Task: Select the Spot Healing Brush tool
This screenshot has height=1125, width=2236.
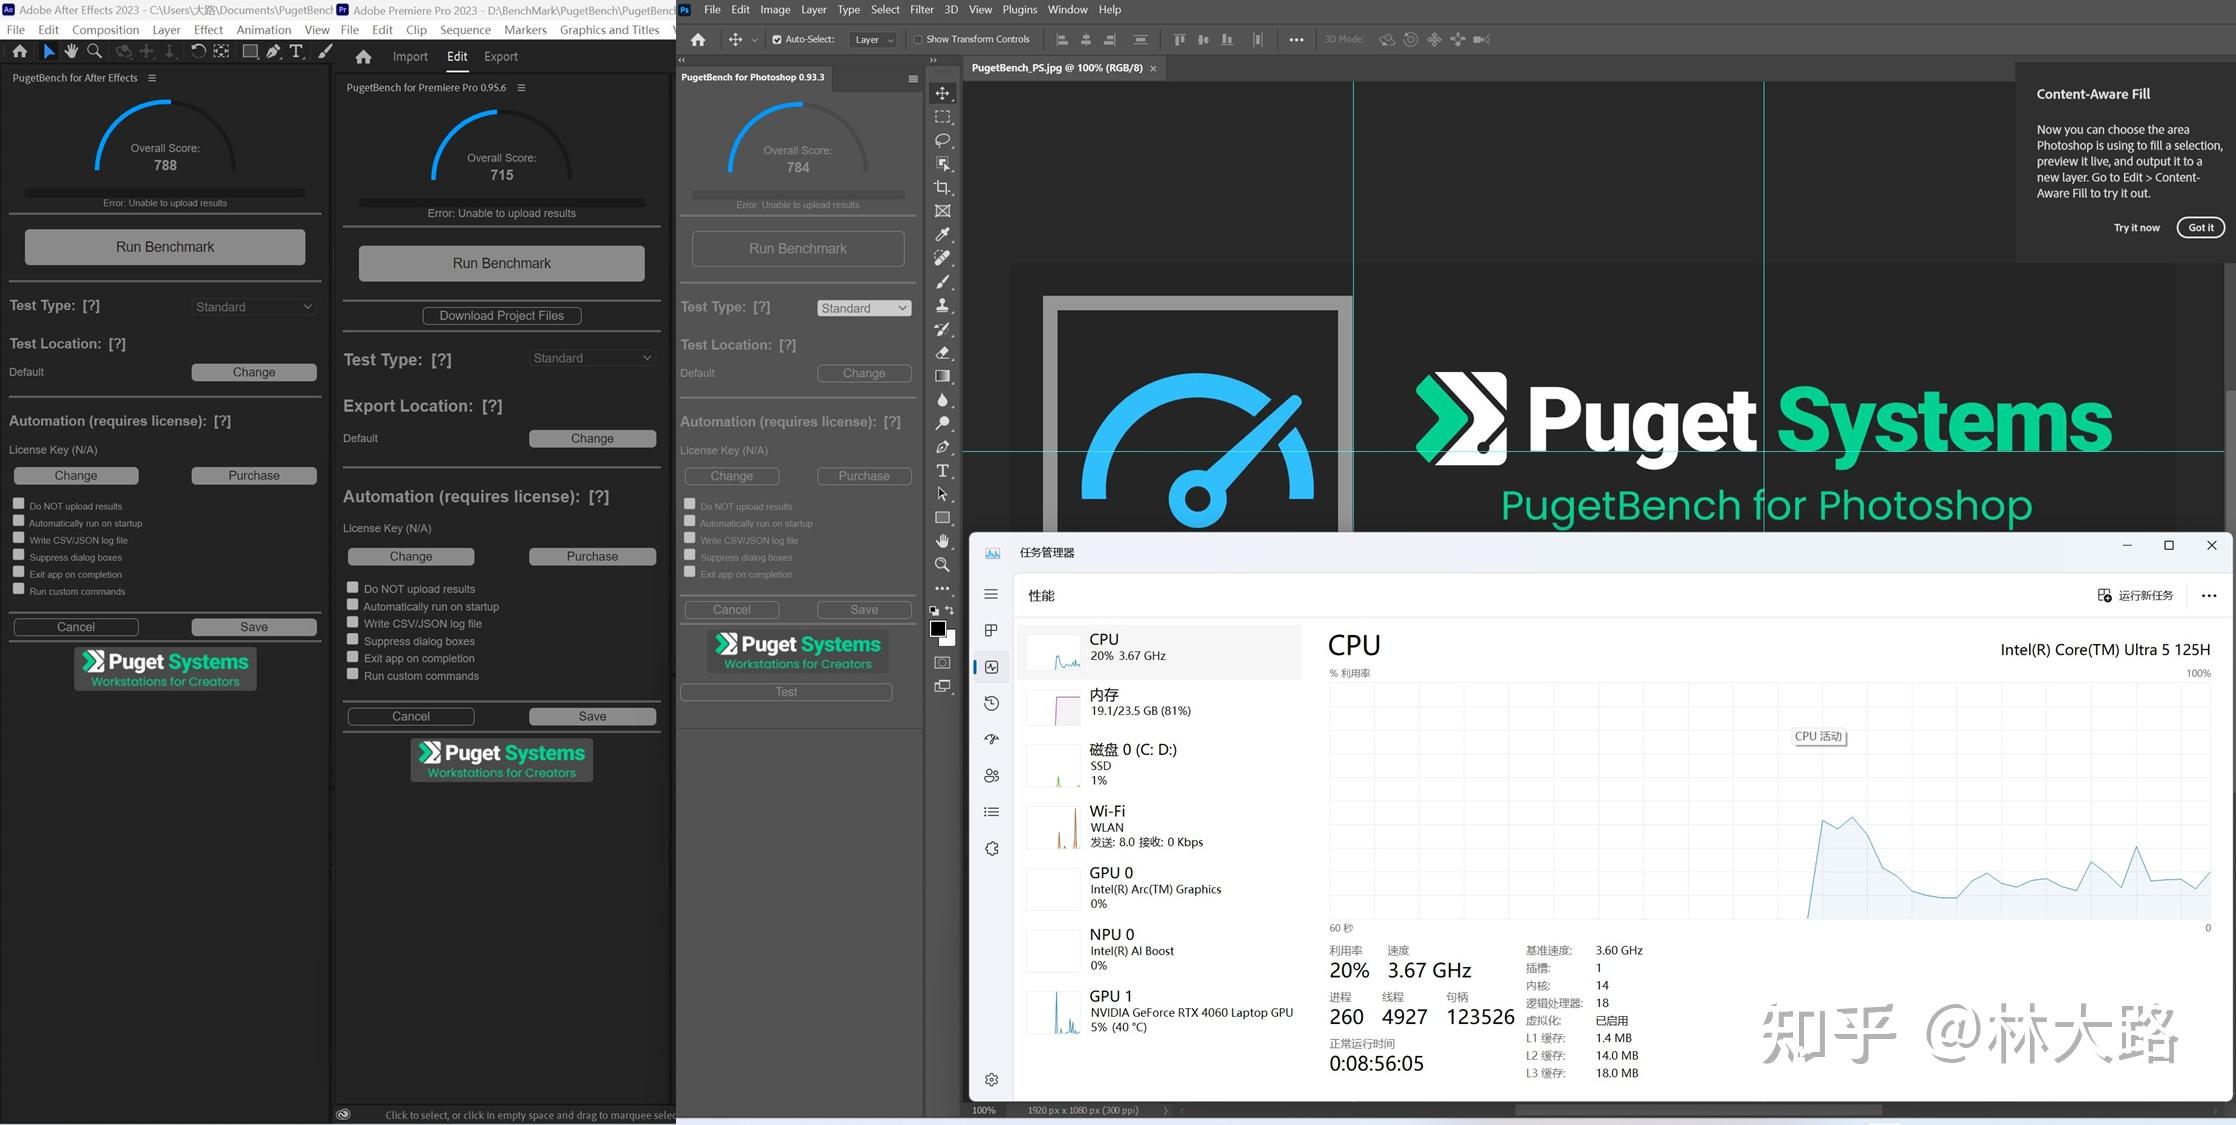Action: point(942,258)
